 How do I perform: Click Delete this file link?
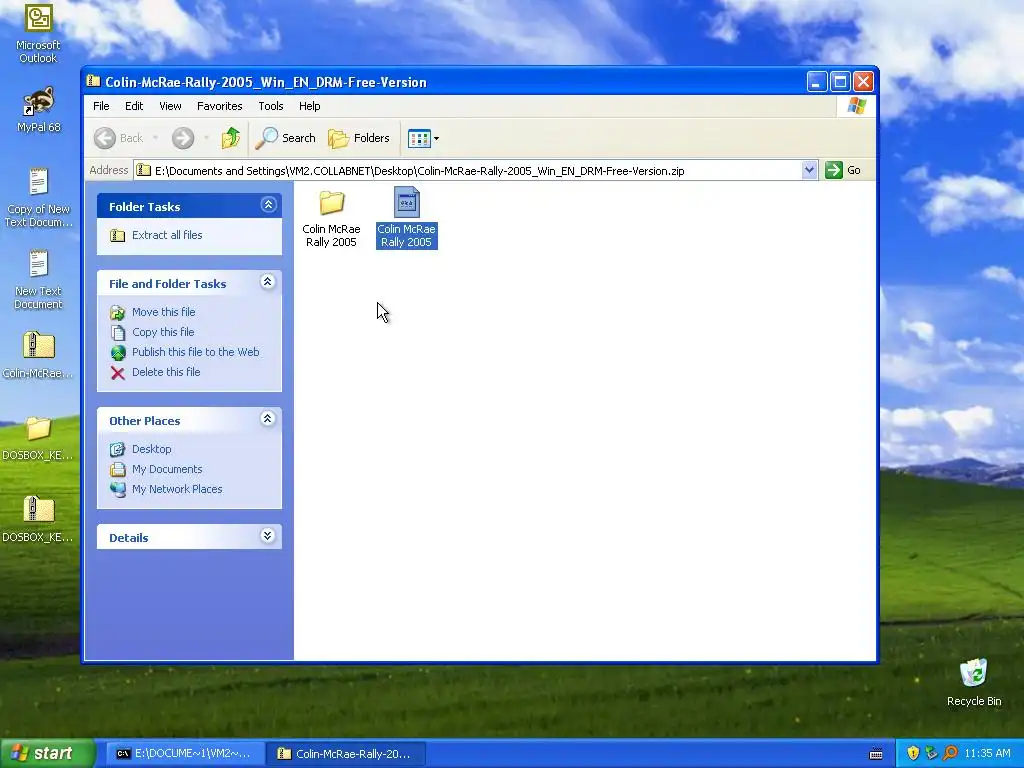(x=166, y=372)
